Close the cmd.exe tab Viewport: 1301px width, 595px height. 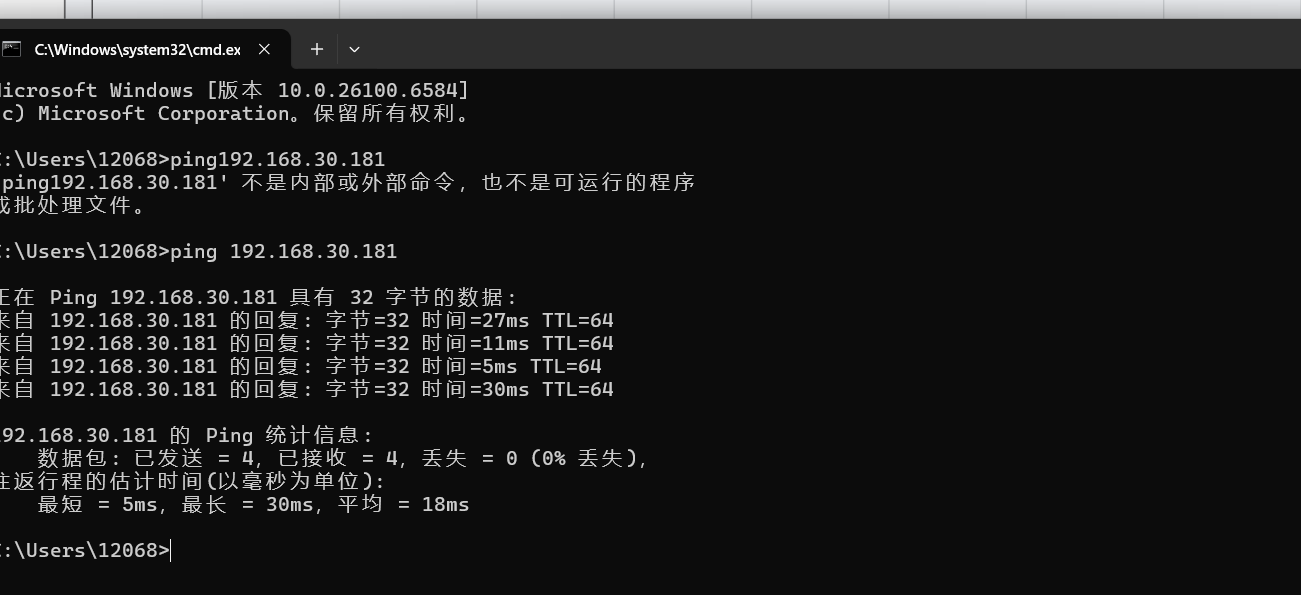(265, 49)
